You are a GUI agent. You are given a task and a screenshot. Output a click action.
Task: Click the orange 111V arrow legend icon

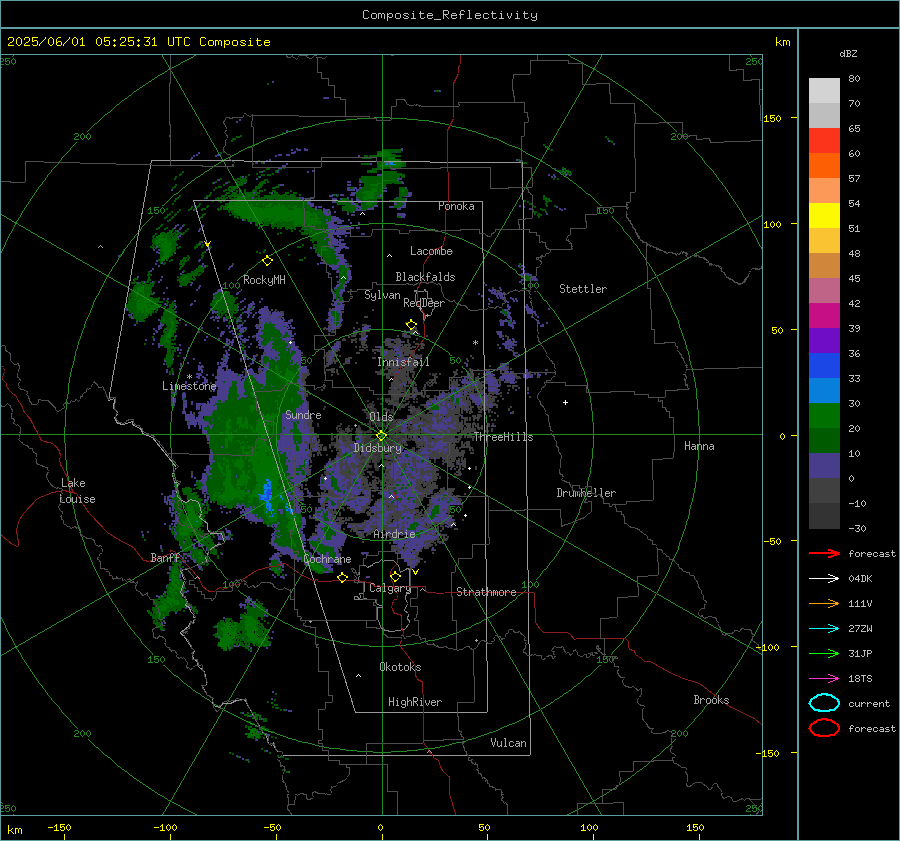click(x=824, y=603)
